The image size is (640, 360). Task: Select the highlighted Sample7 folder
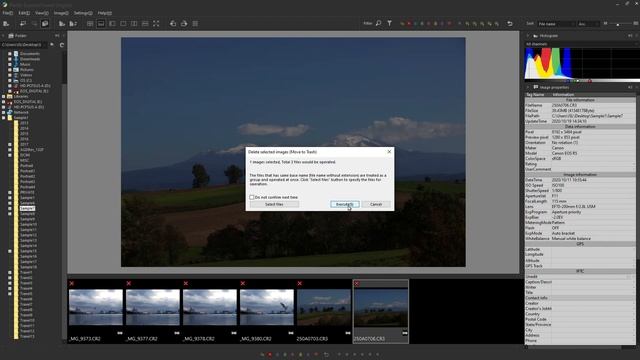pos(27,208)
